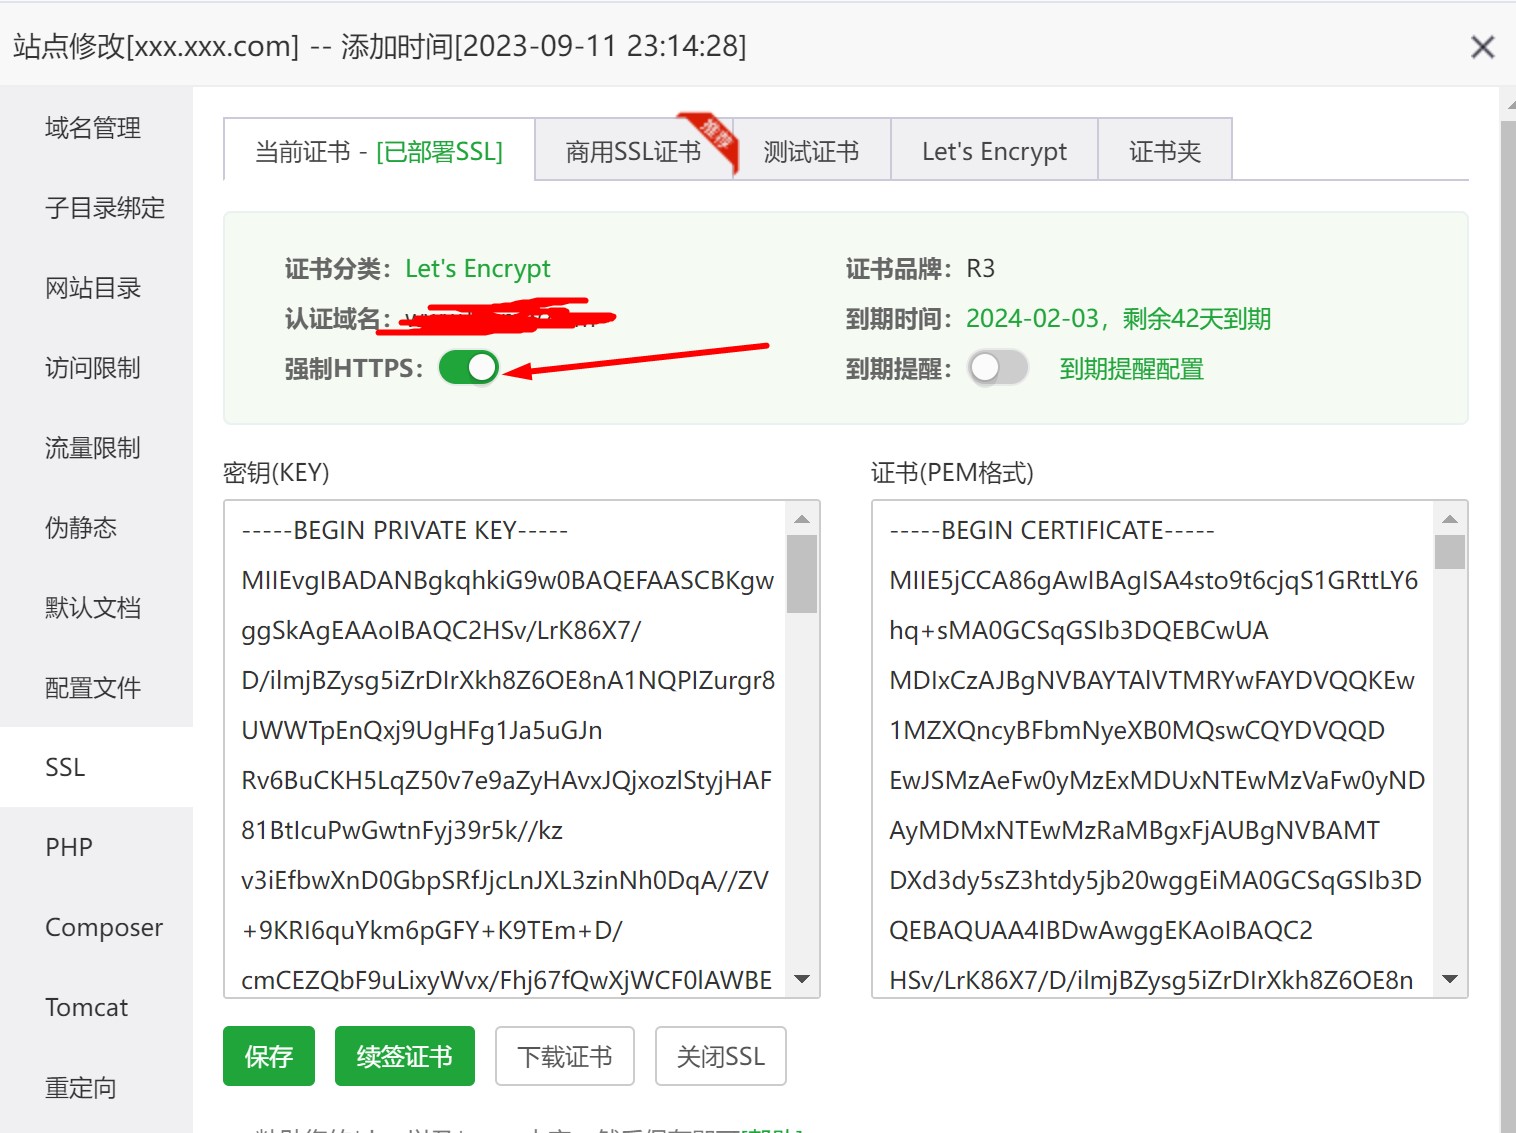Screen dimensions: 1516x1133
Task: Click inside the 密钥(KEY) text area
Action: [x=505, y=748]
